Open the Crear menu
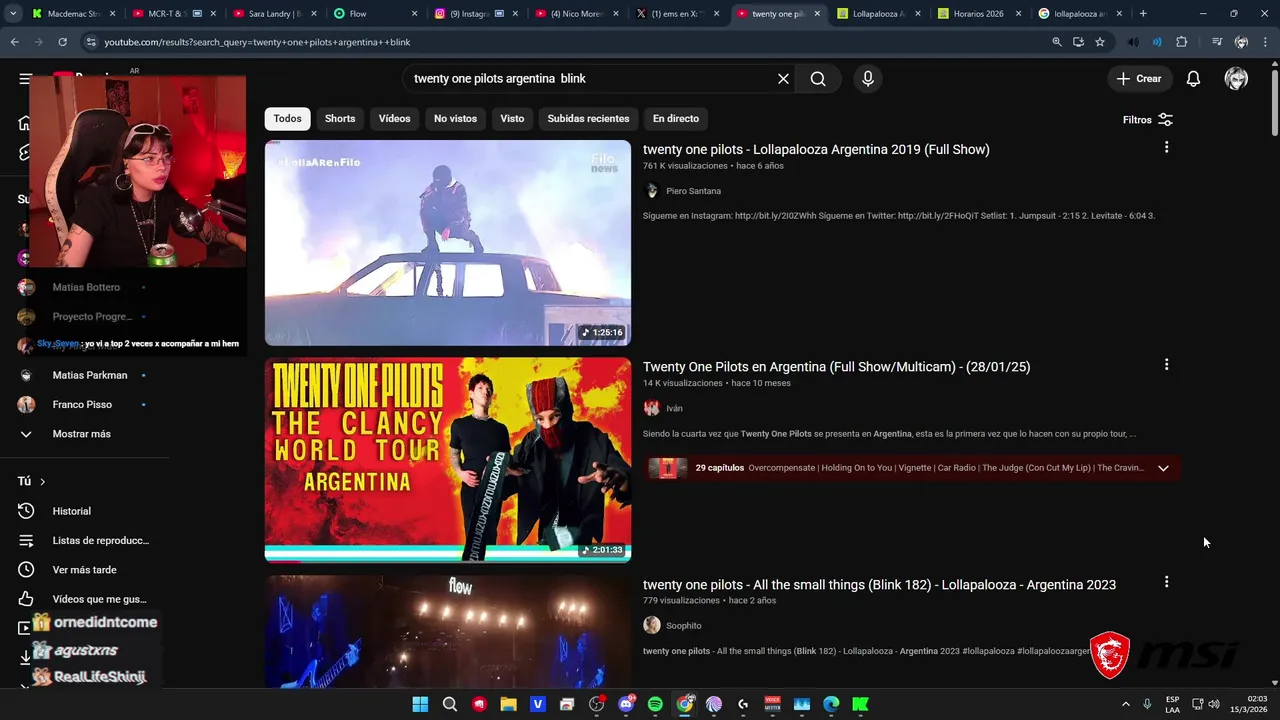The width and height of the screenshot is (1280, 720). click(x=1139, y=79)
